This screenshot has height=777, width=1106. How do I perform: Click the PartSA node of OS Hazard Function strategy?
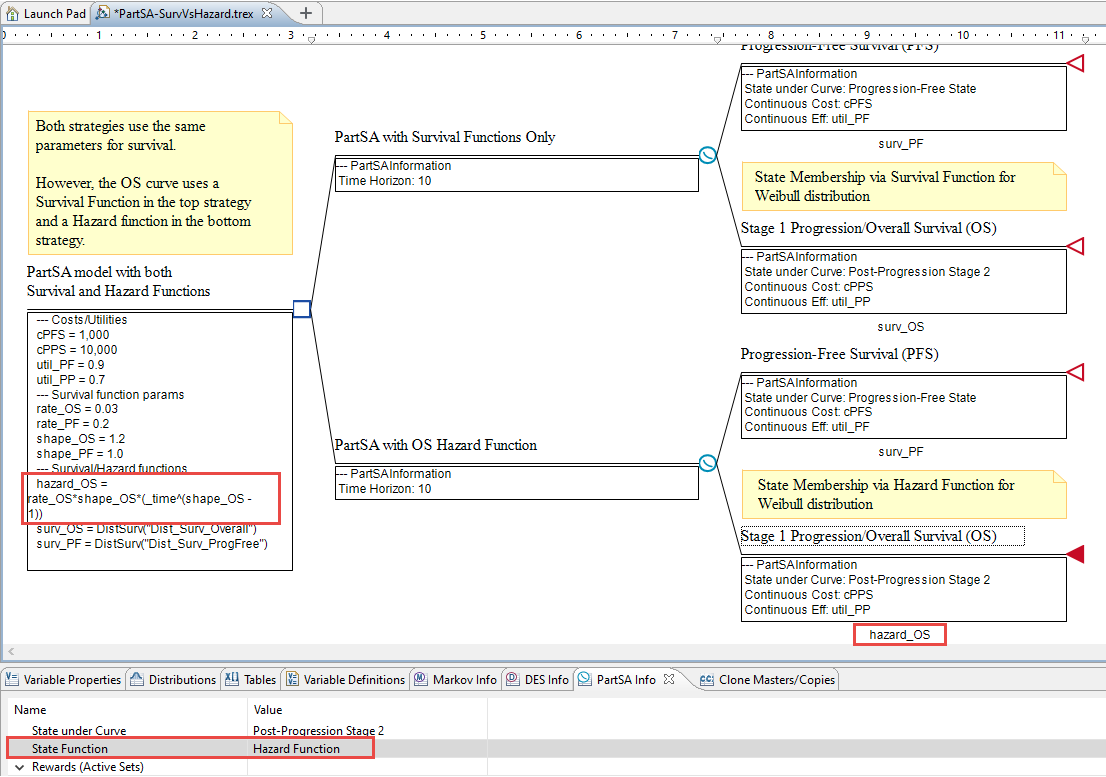point(707,463)
